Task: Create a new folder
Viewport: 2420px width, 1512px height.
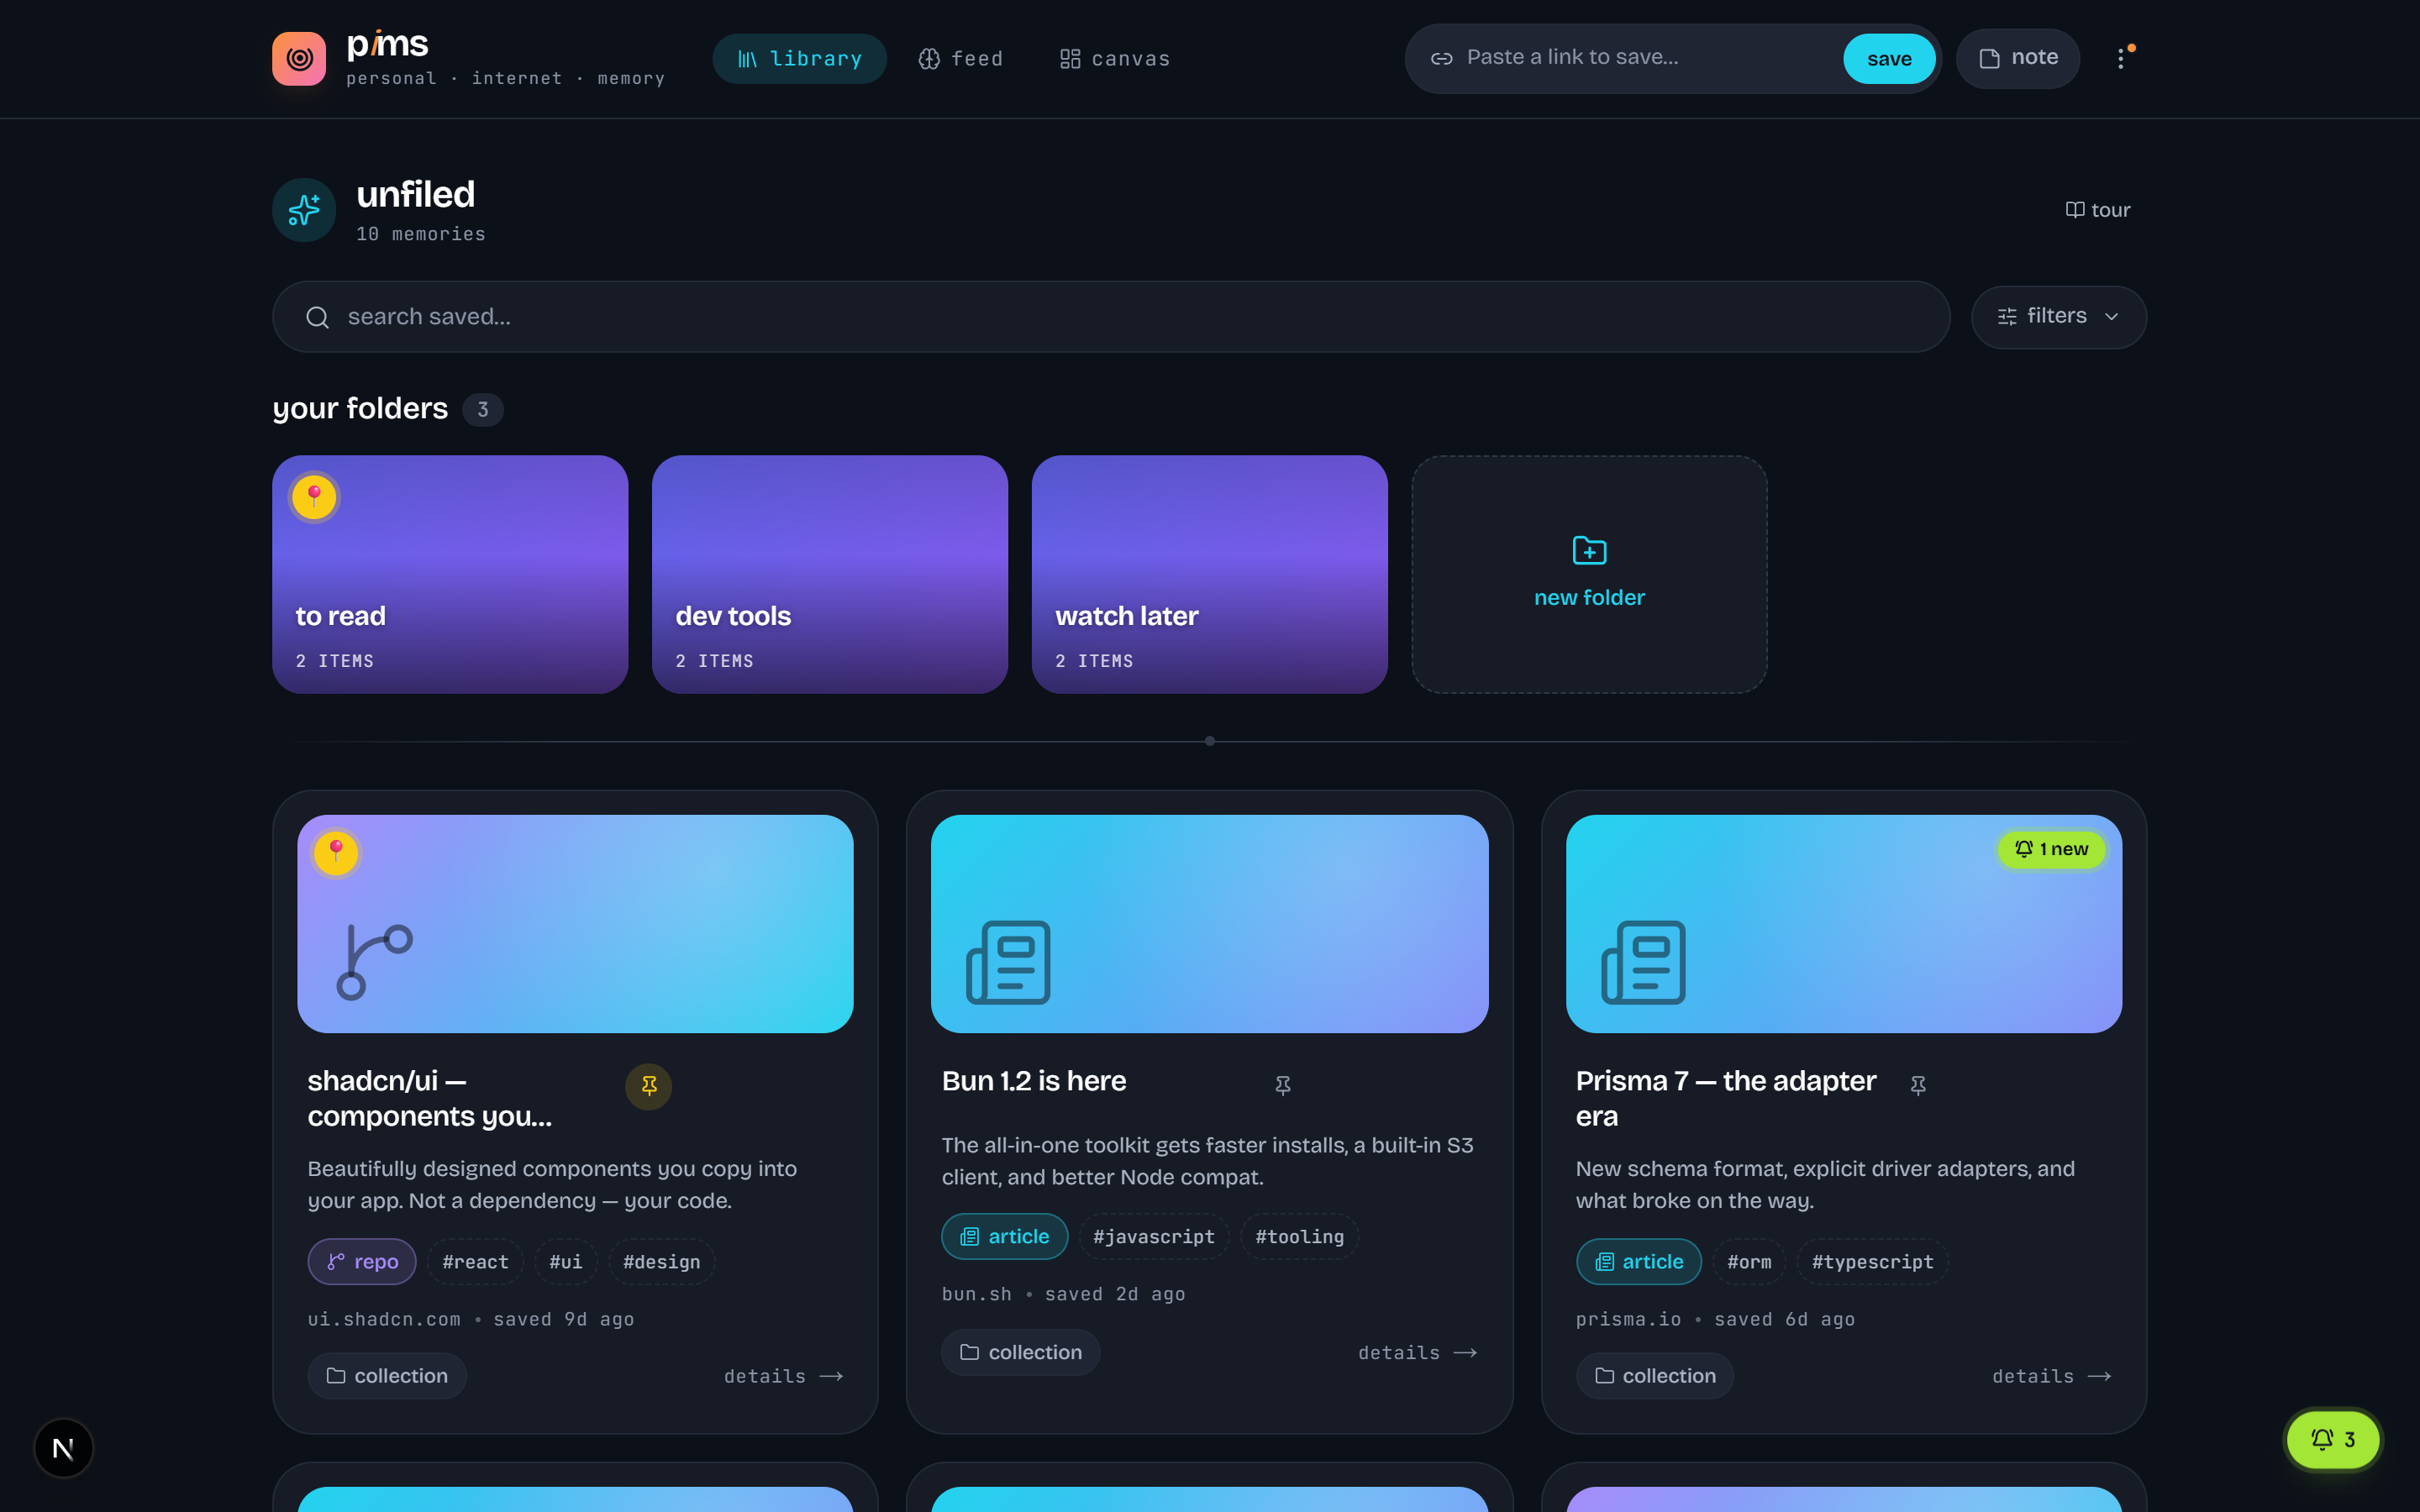Action: point(1589,575)
